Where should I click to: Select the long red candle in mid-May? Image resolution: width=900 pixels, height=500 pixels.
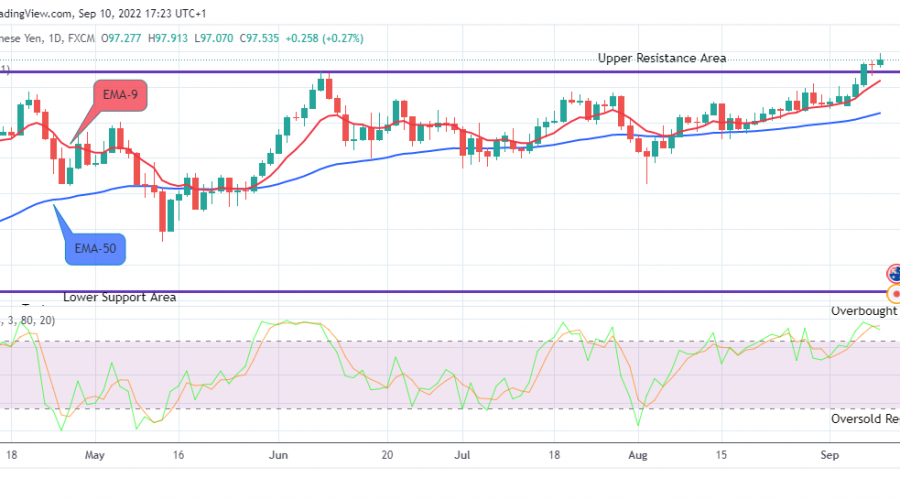[x=162, y=212]
